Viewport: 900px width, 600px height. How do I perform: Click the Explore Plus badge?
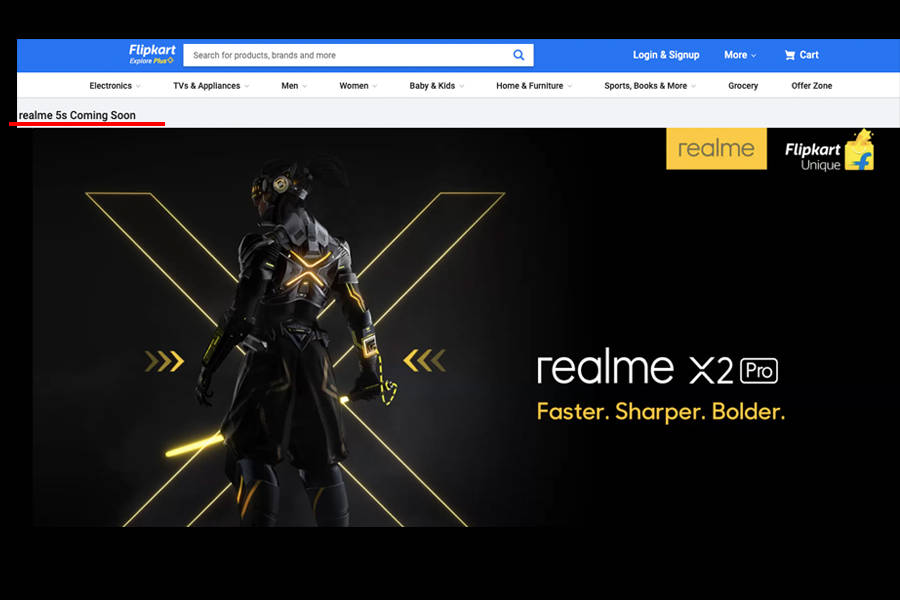(153, 61)
